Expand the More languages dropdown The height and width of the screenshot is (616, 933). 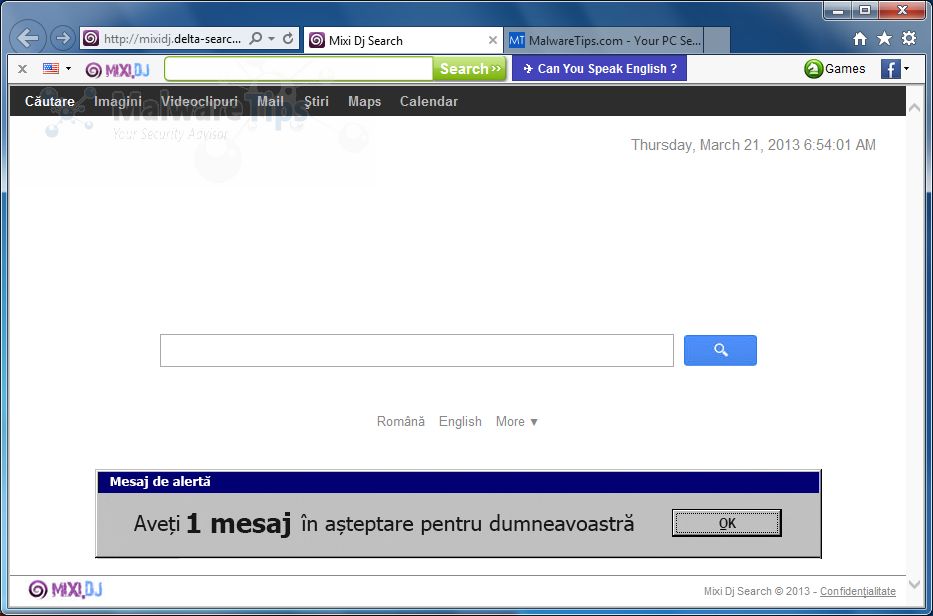[516, 421]
